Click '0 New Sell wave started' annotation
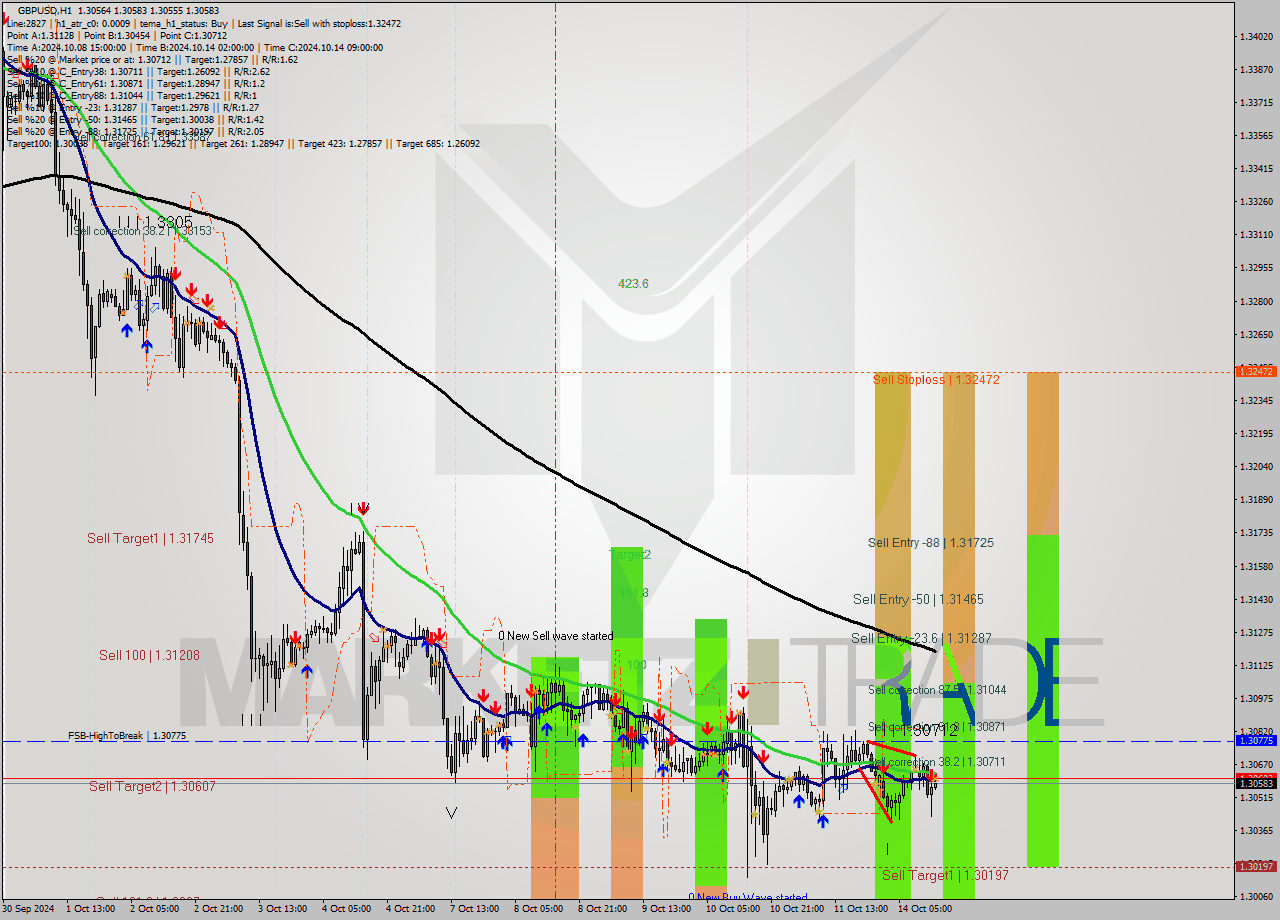The width and height of the screenshot is (1280, 920). pyautogui.click(x=556, y=636)
